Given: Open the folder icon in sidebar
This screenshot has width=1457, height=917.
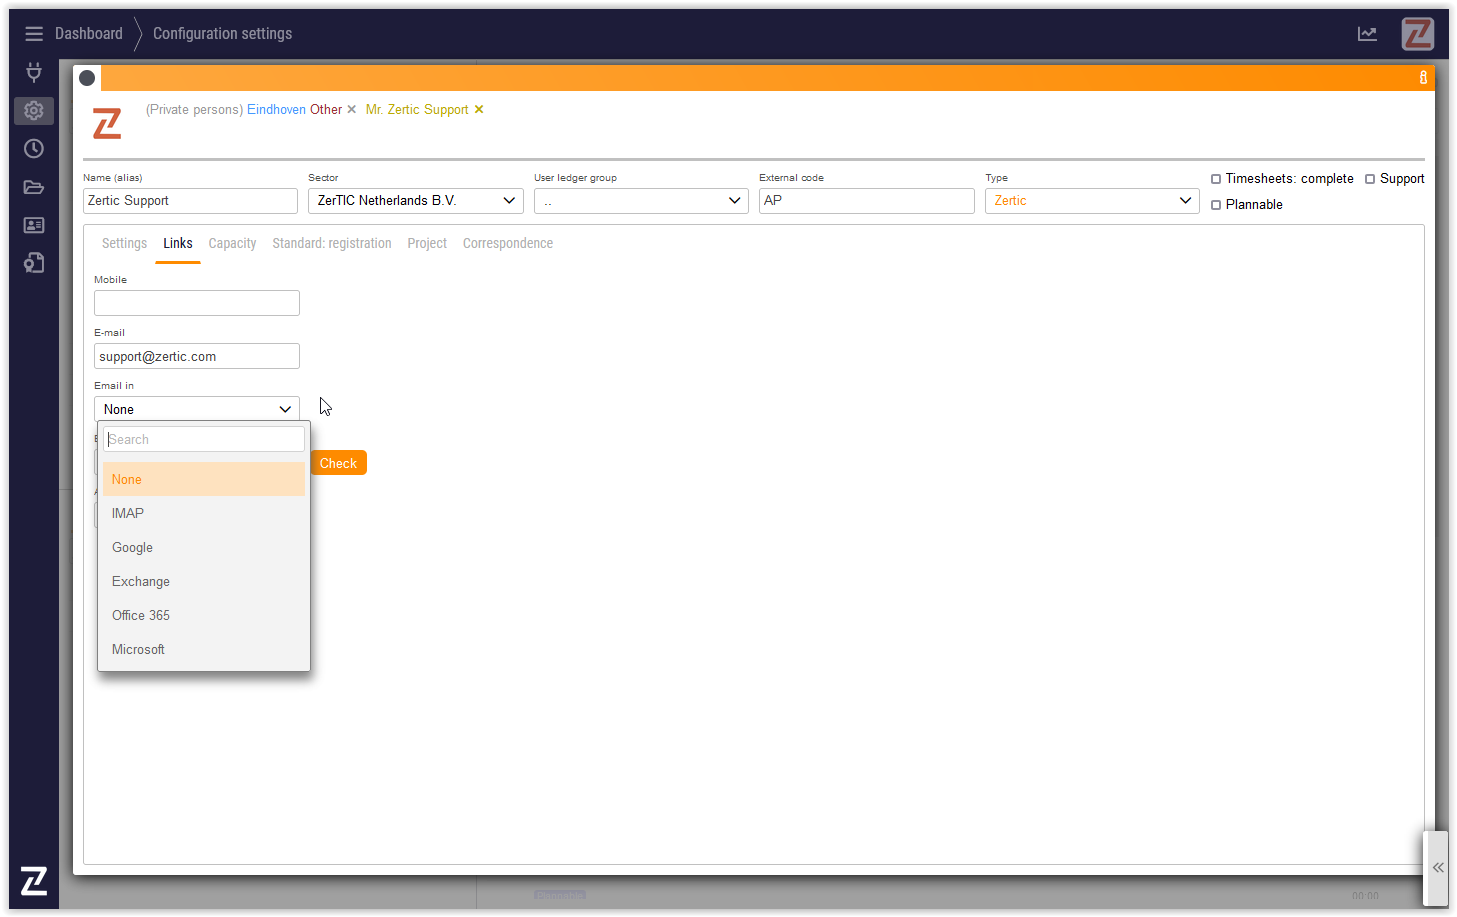Looking at the screenshot, I should click(34, 187).
